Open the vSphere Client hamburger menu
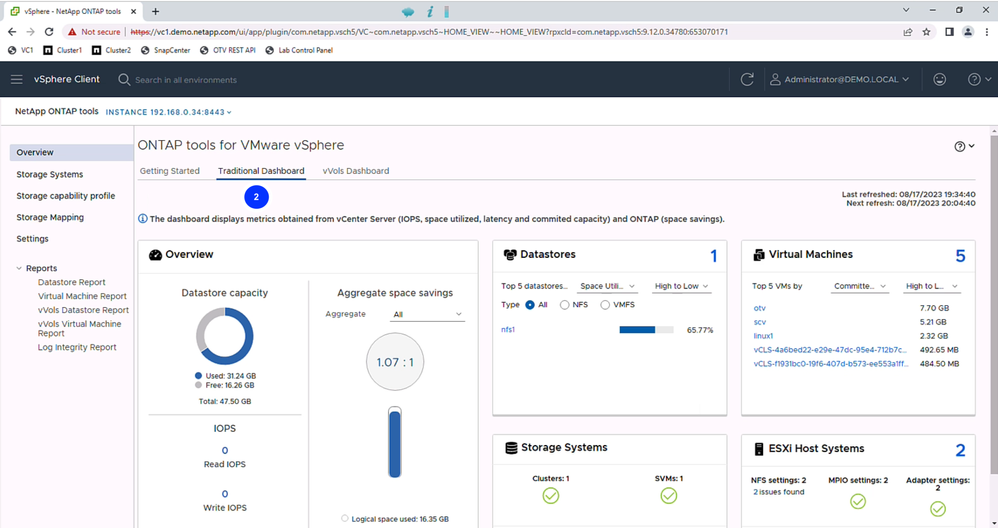This screenshot has width=998, height=528. coord(17,79)
